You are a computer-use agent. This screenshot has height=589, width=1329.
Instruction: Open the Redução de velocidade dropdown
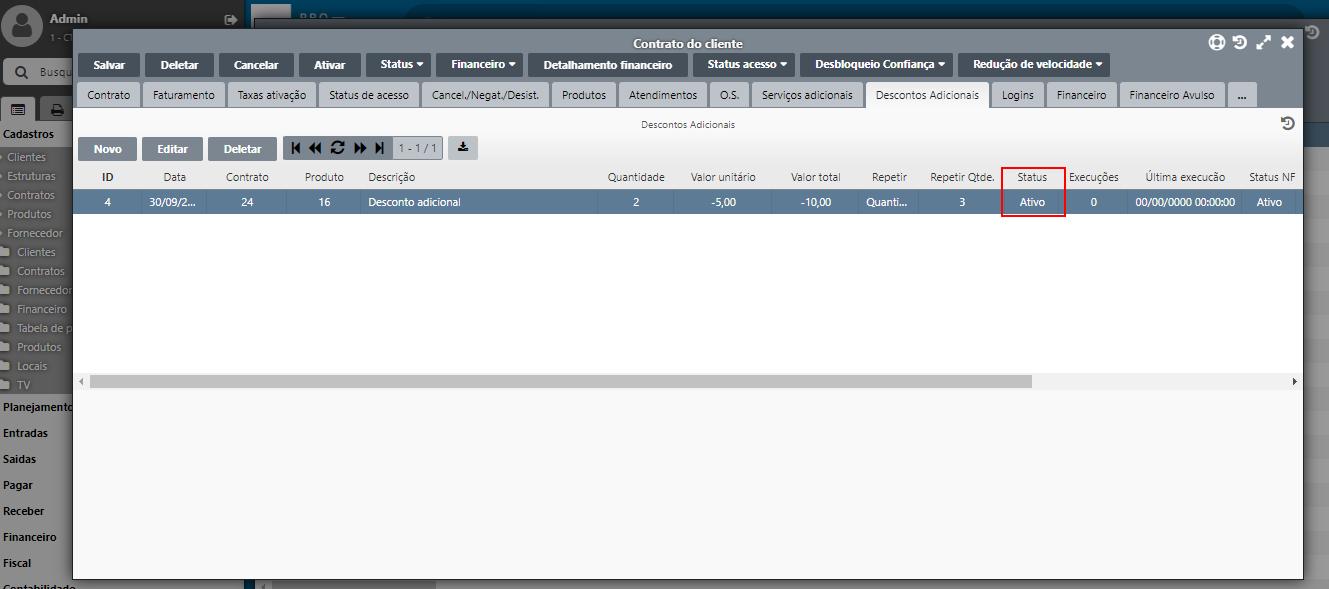click(x=1037, y=65)
